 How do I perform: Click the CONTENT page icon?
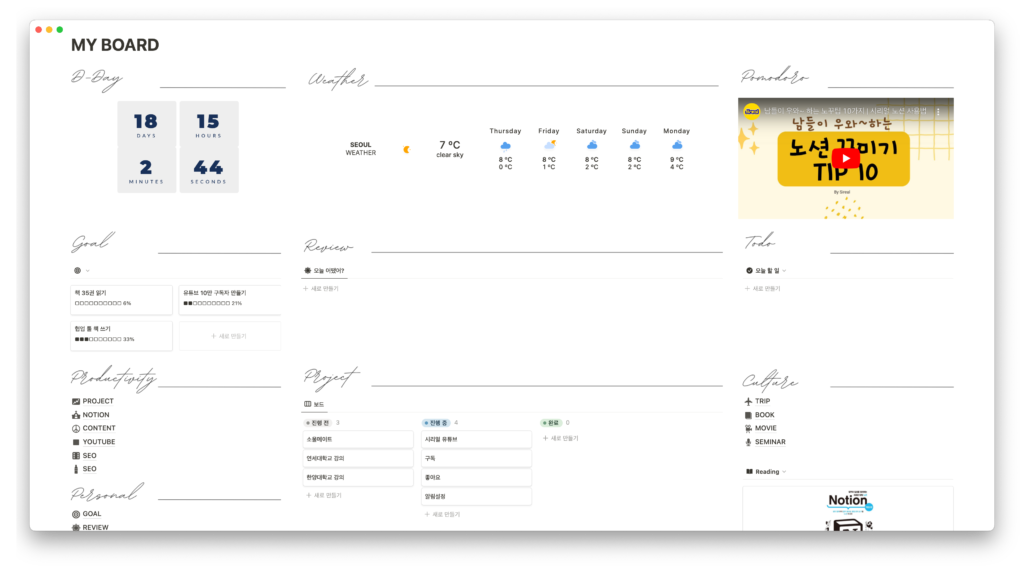point(76,428)
